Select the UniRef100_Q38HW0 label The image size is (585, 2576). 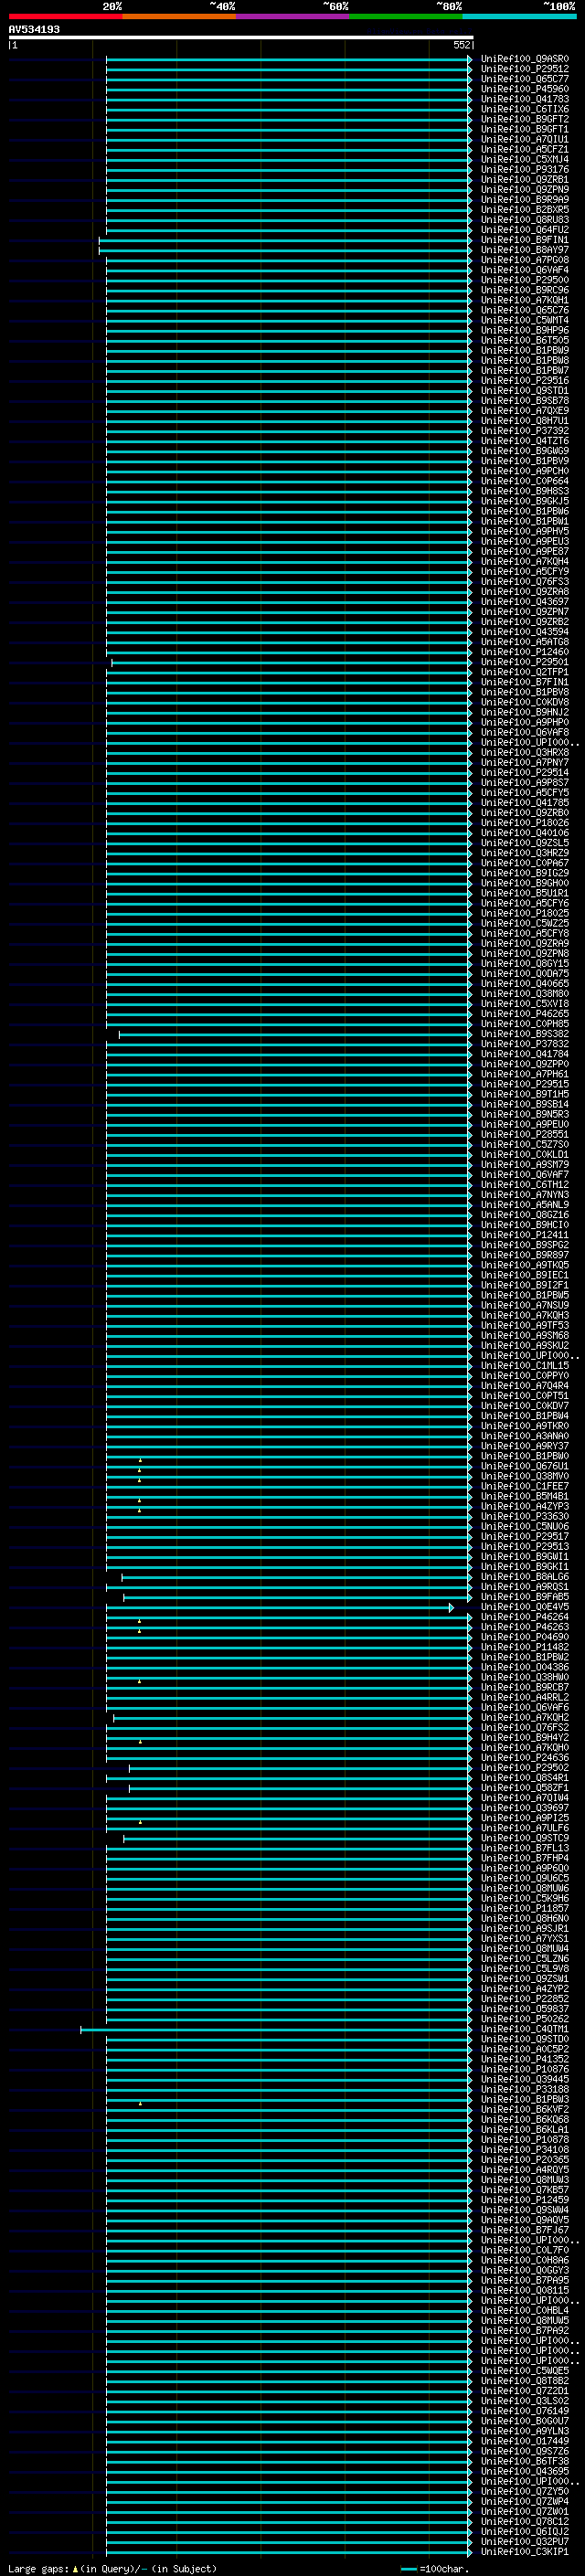525,1678
